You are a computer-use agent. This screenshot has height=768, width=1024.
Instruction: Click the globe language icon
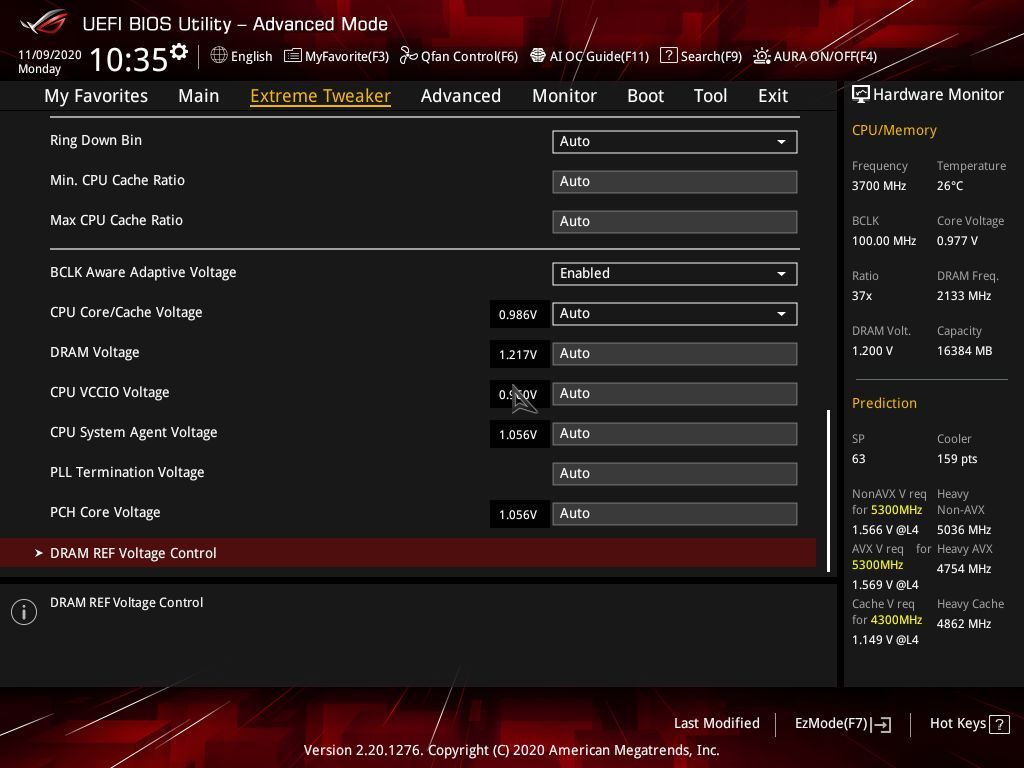pyautogui.click(x=219, y=55)
